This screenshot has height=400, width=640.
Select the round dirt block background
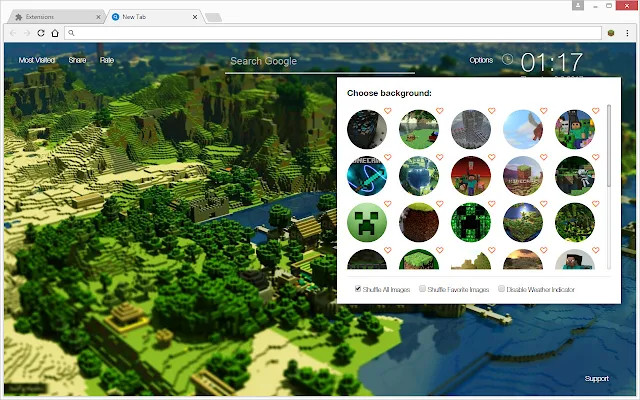point(419,222)
